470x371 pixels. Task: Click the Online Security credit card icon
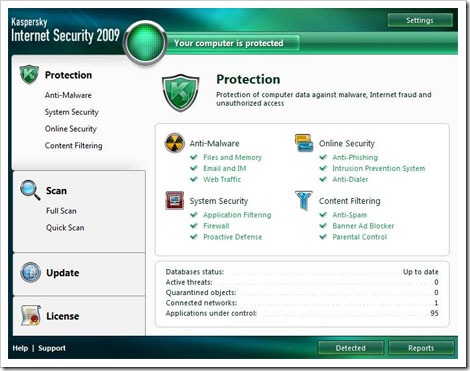(x=304, y=143)
